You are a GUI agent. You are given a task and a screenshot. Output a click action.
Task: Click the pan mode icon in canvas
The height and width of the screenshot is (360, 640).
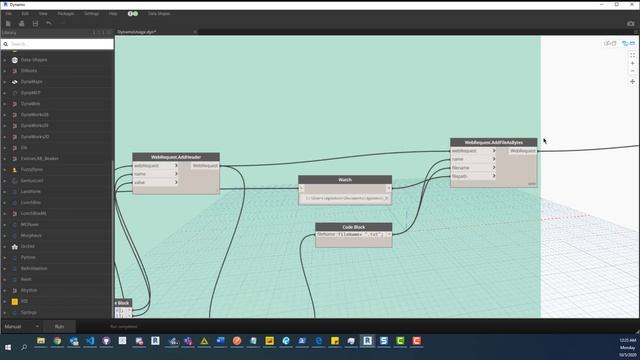[632, 82]
